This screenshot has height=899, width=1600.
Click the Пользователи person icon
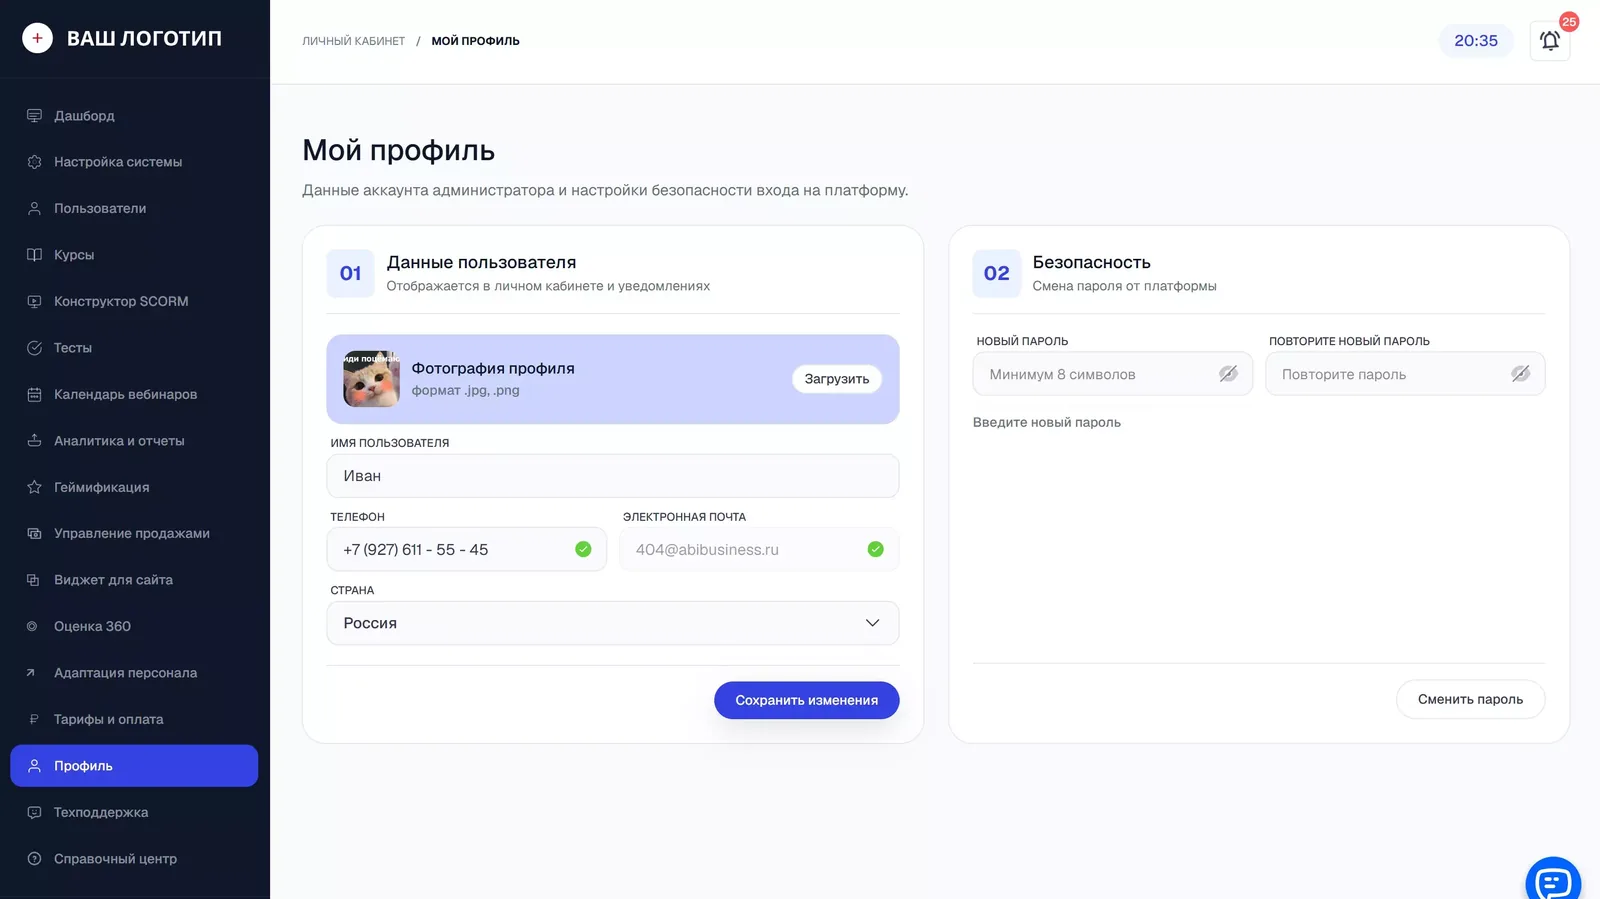coord(34,209)
